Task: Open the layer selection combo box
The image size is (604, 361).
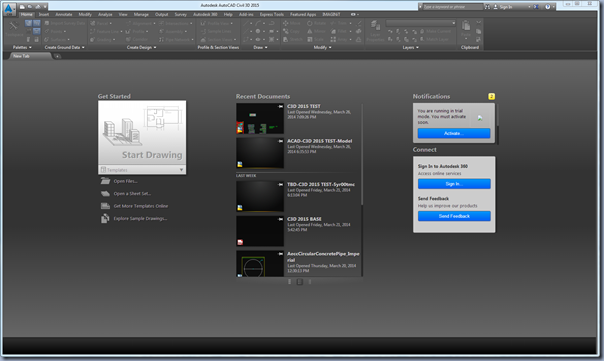Action: (x=421, y=23)
